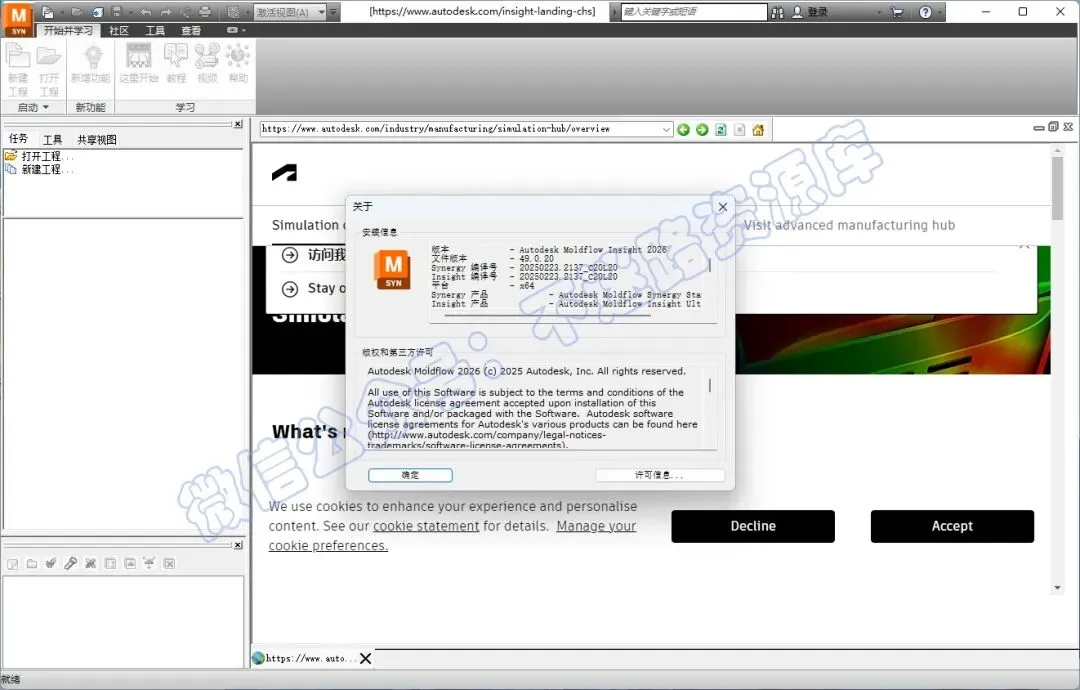Refresh the embedded browser page
The image size is (1080, 690).
pos(720,129)
